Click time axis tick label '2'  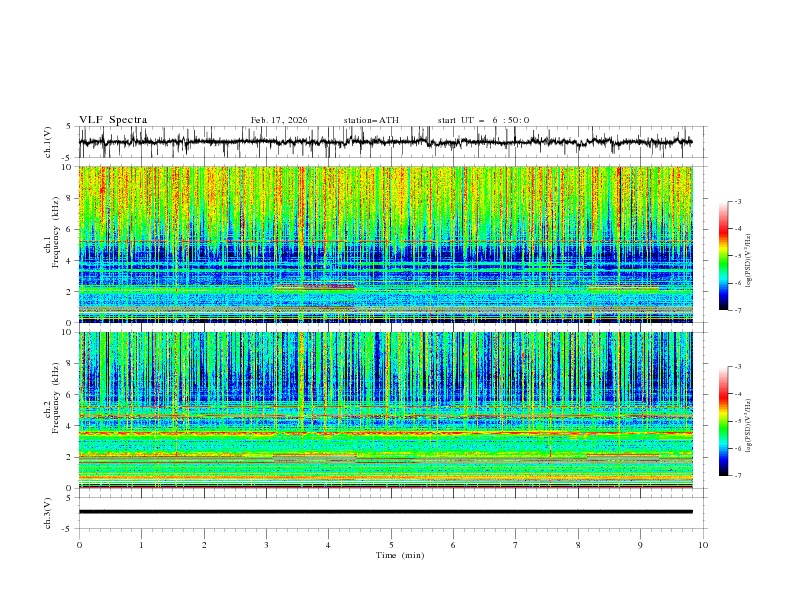point(204,545)
